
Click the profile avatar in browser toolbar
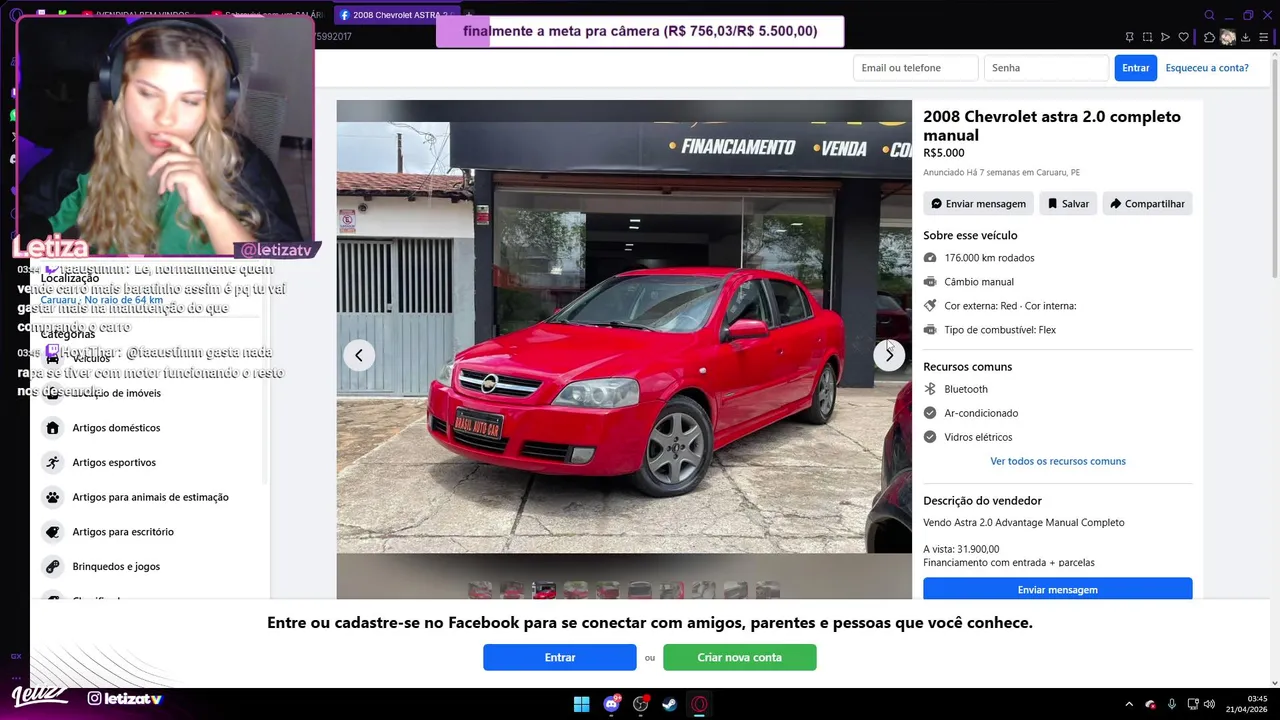[x=1228, y=37]
